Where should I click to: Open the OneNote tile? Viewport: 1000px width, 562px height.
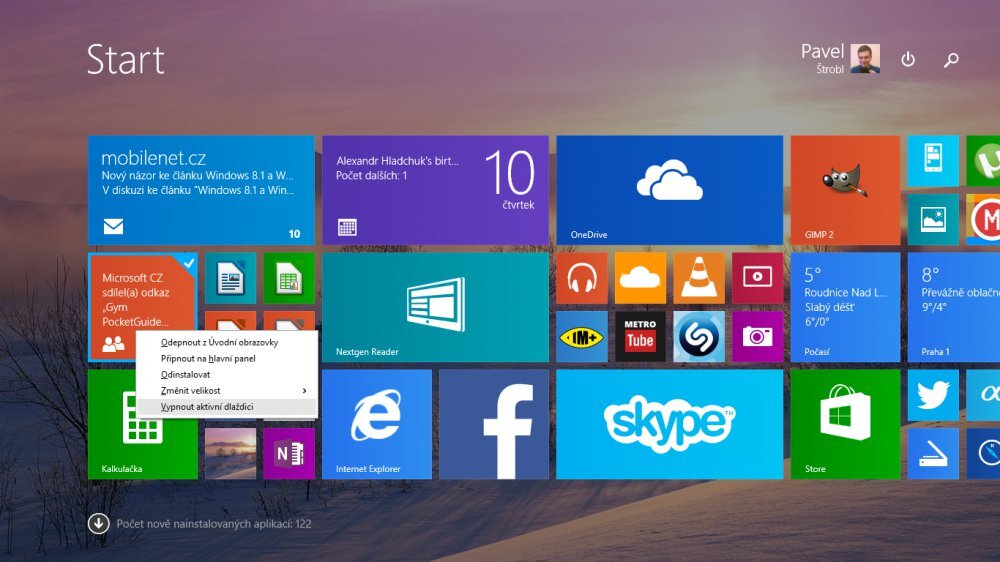coord(289,454)
